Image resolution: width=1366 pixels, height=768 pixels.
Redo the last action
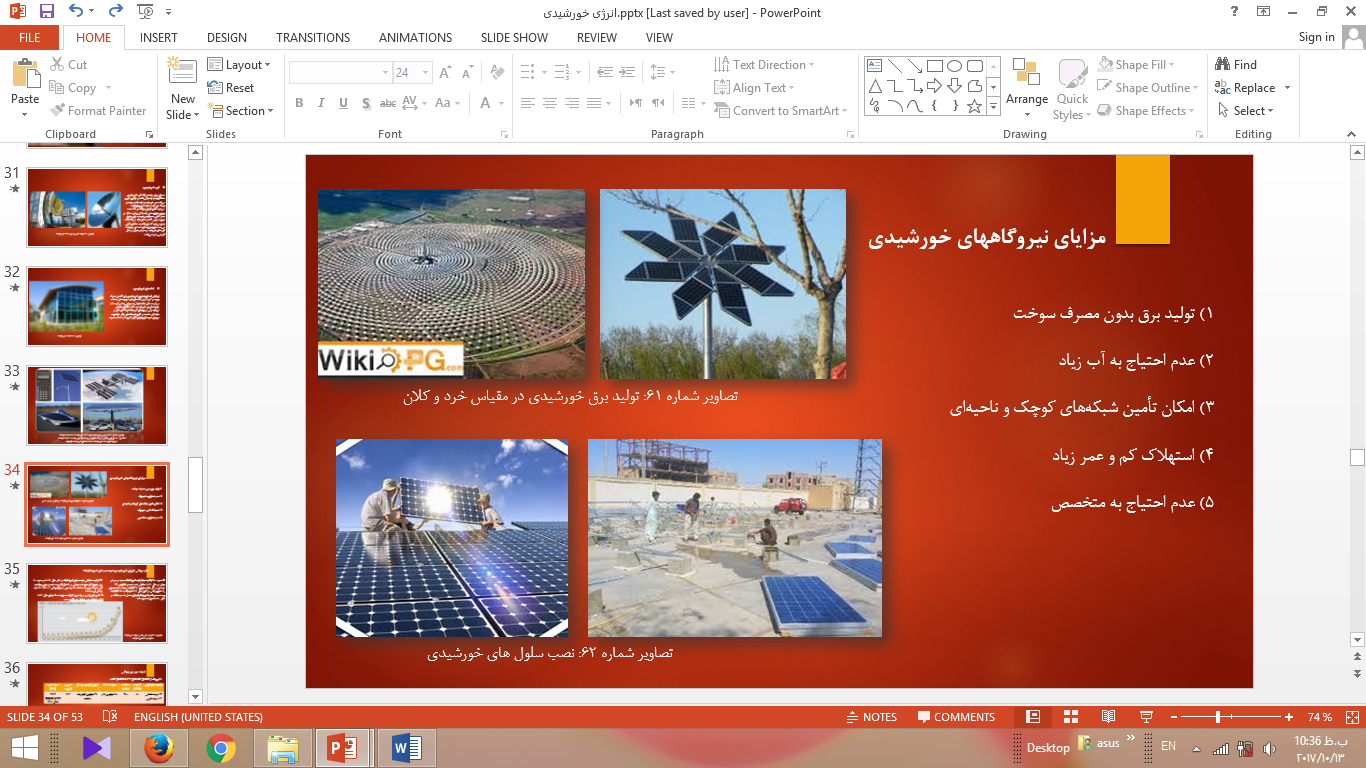pos(114,12)
